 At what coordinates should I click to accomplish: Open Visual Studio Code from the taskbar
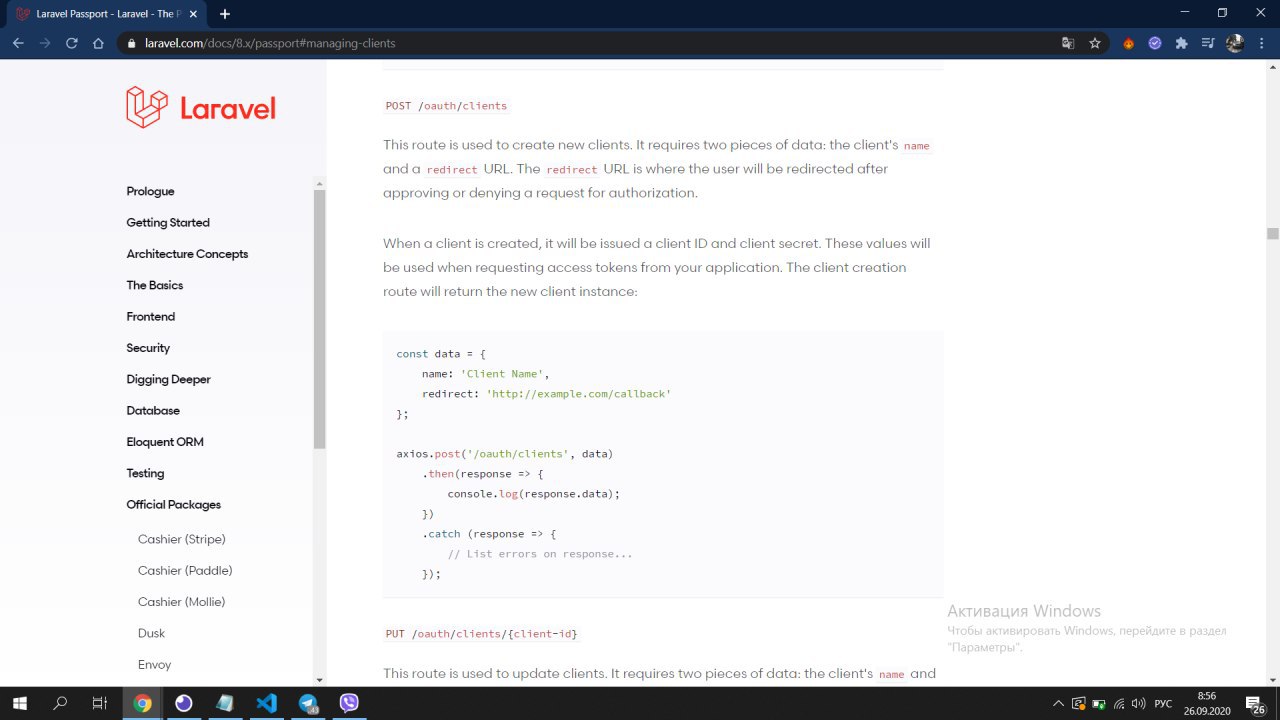(266, 703)
